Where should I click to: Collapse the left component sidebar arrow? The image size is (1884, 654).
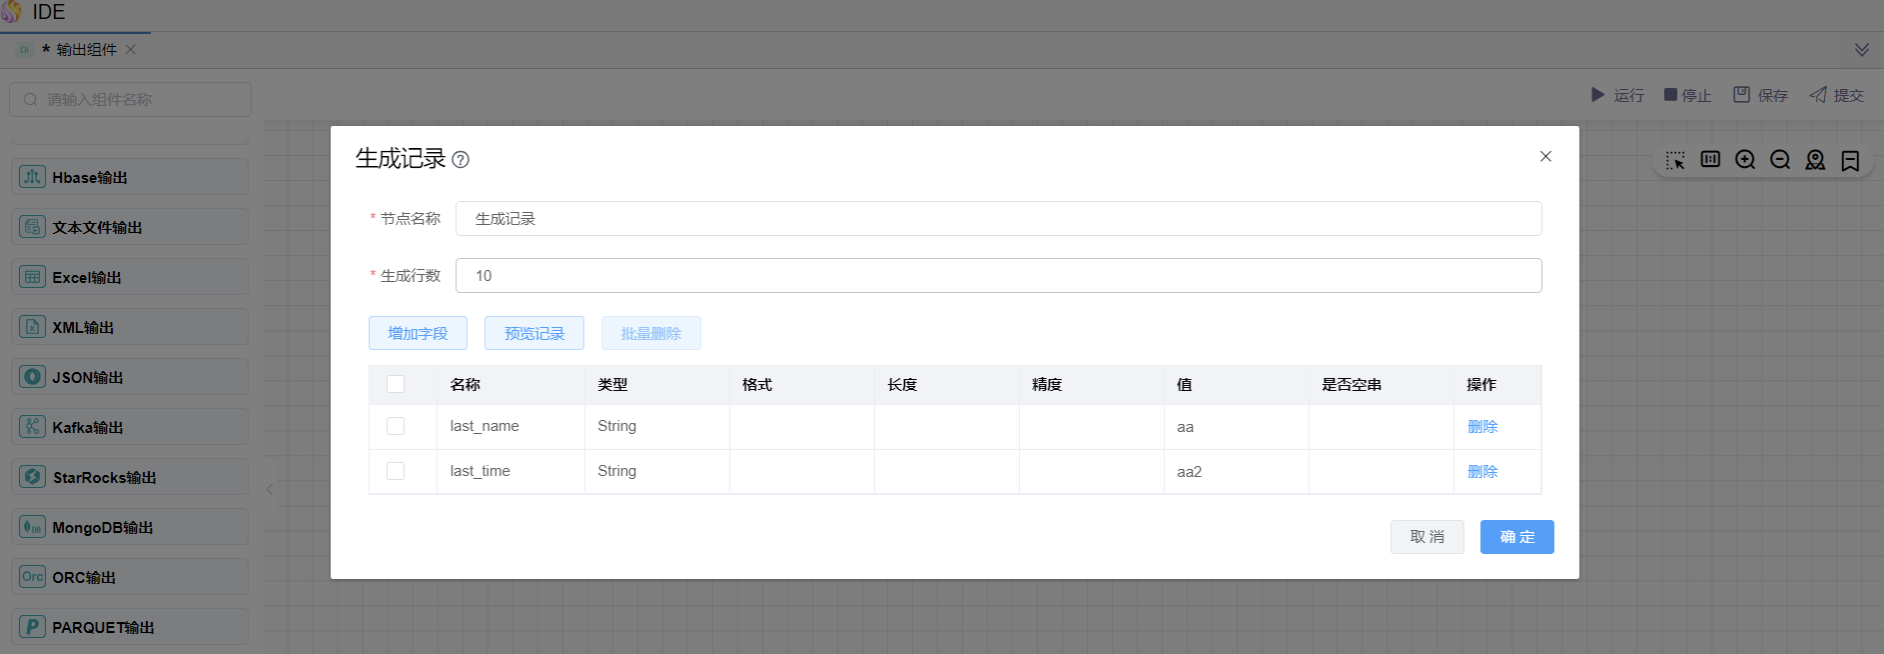click(x=269, y=489)
